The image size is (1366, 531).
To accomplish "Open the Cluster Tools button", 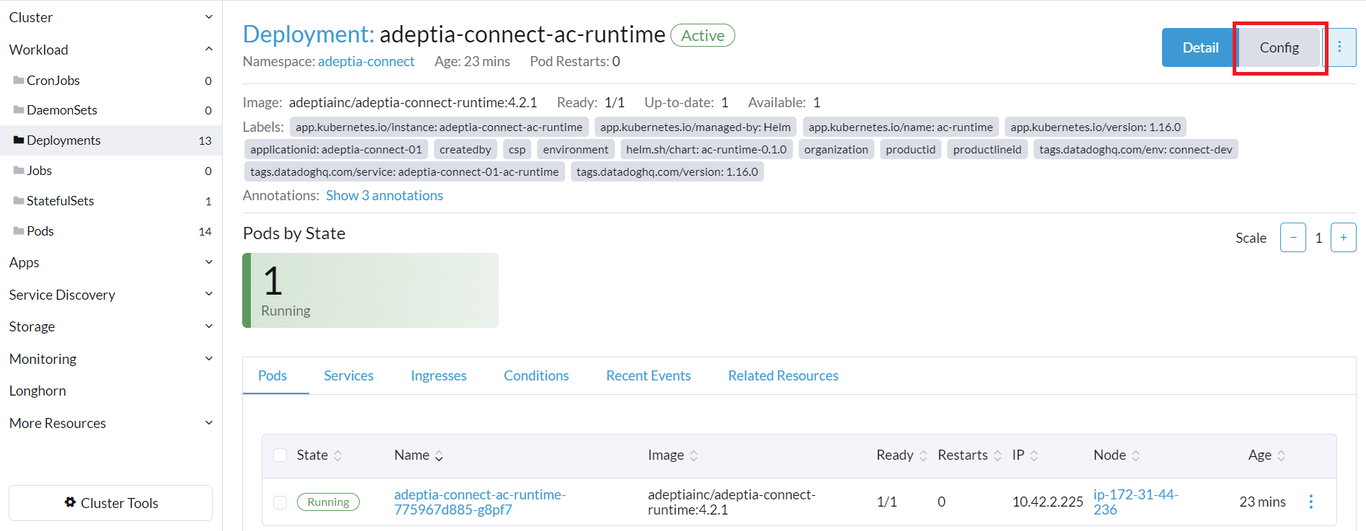I will (x=111, y=503).
